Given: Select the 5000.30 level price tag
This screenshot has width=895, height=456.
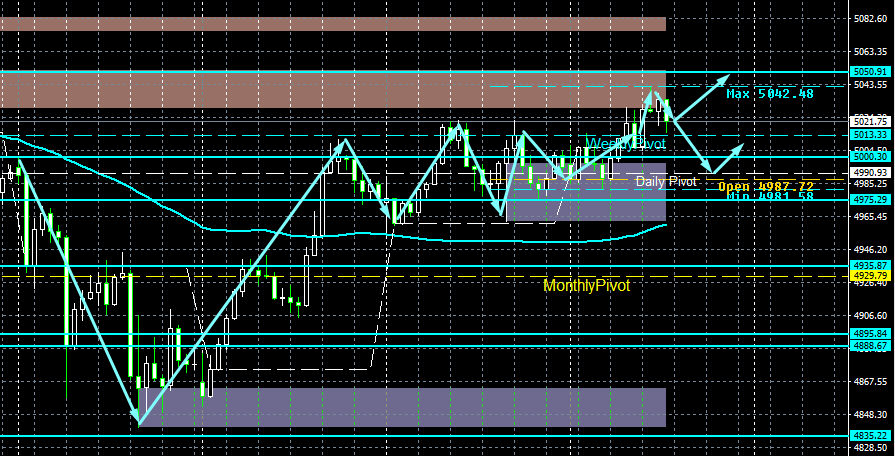Looking at the screenshot, I should [871, 156].
